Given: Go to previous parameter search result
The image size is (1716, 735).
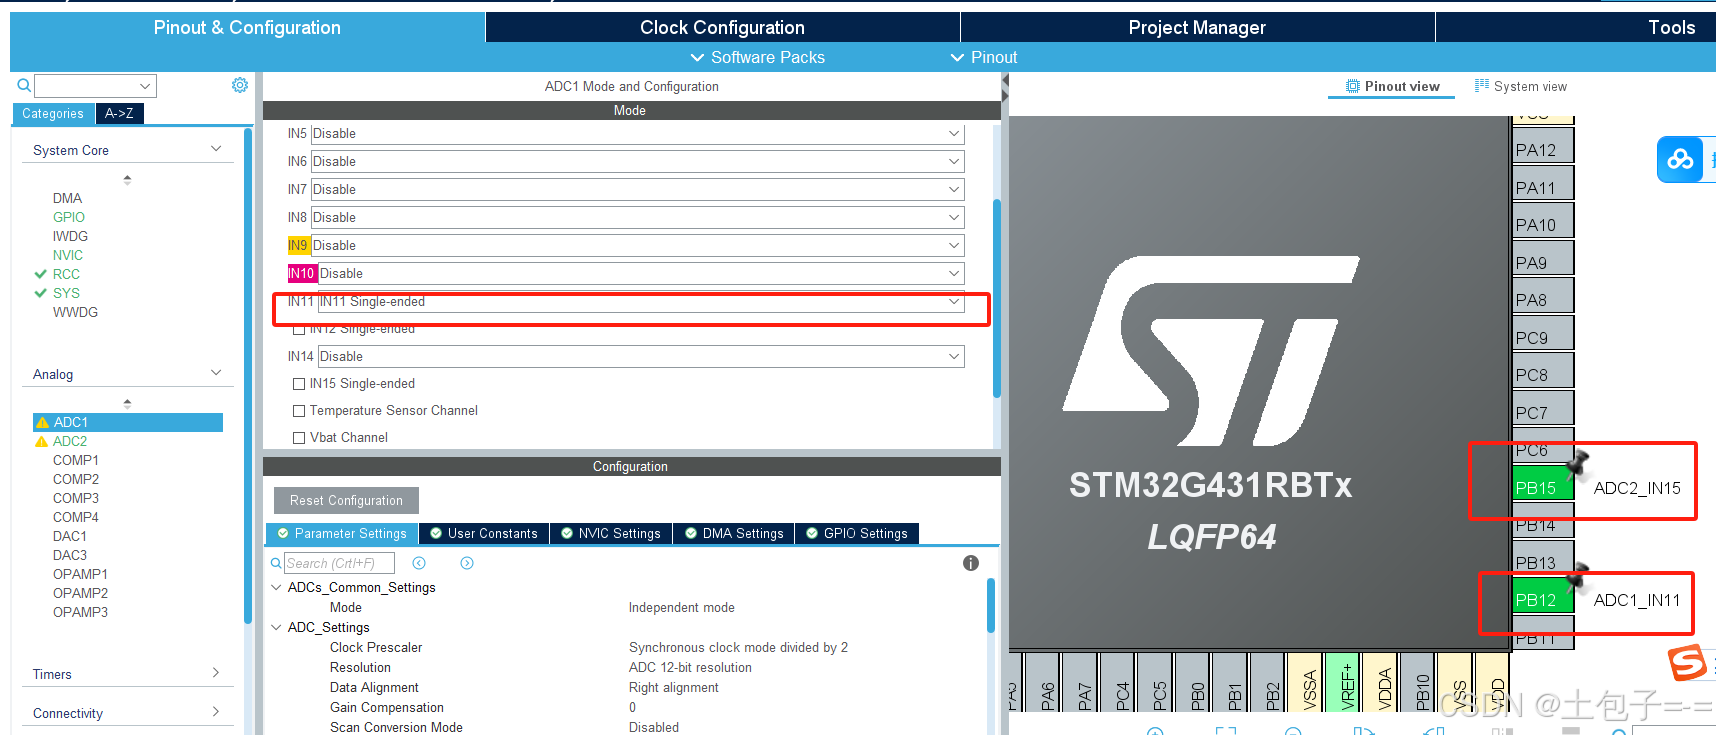Looking at the screenshot, I should point(419,563).
